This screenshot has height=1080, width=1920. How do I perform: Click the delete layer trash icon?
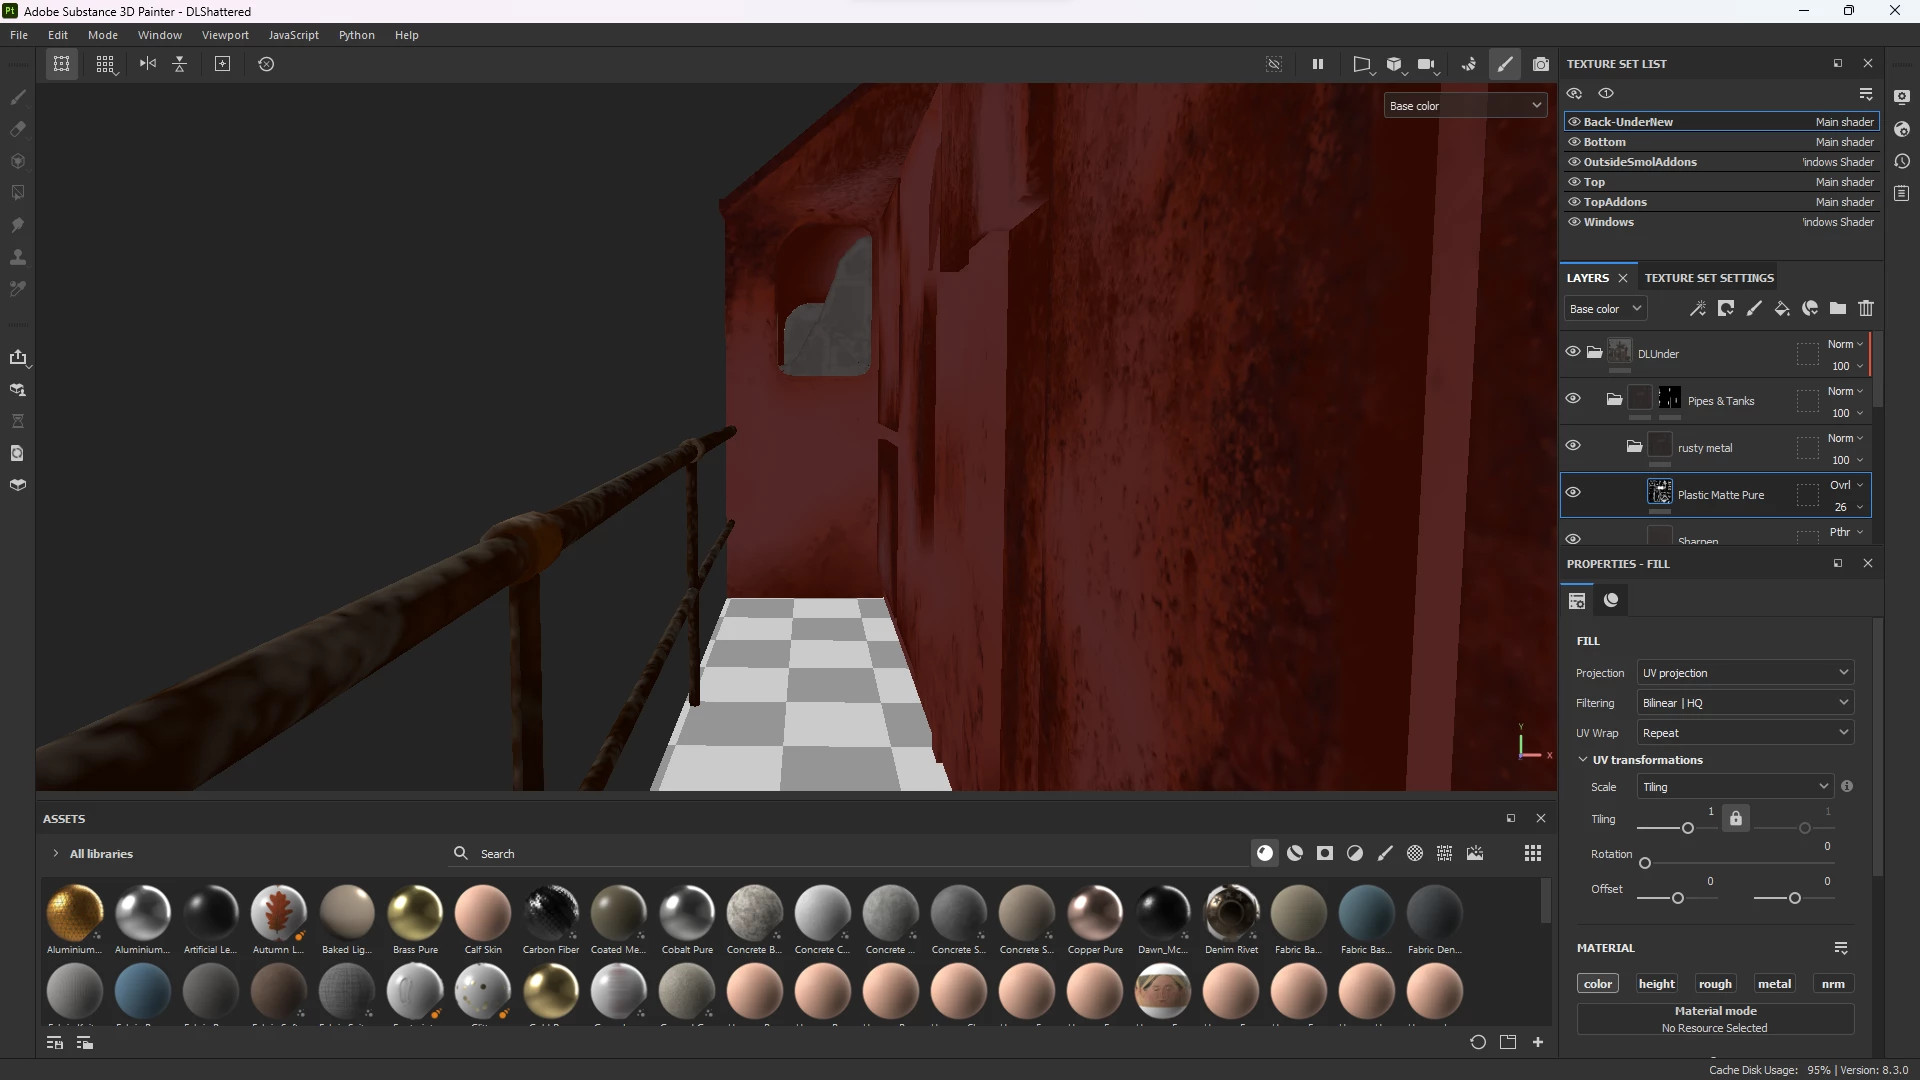(1866, 309)
